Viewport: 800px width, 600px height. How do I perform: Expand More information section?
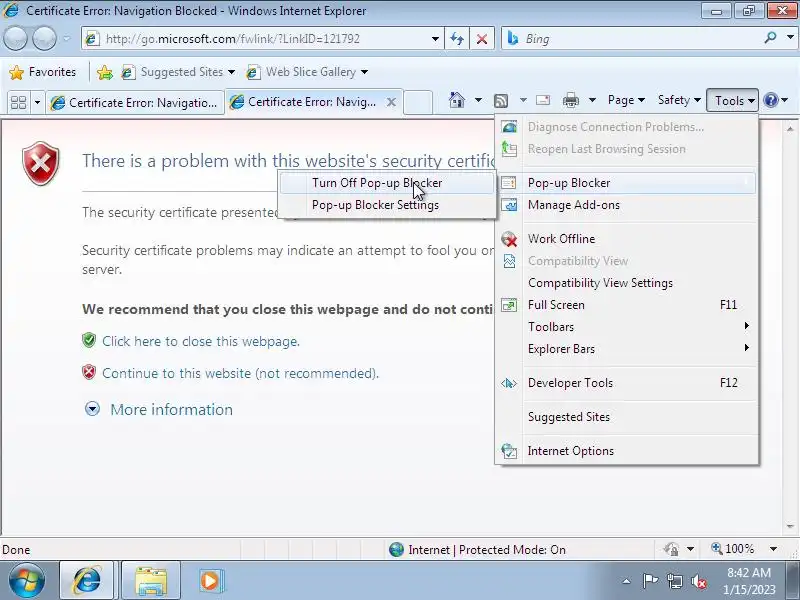(x=158, y=409)
